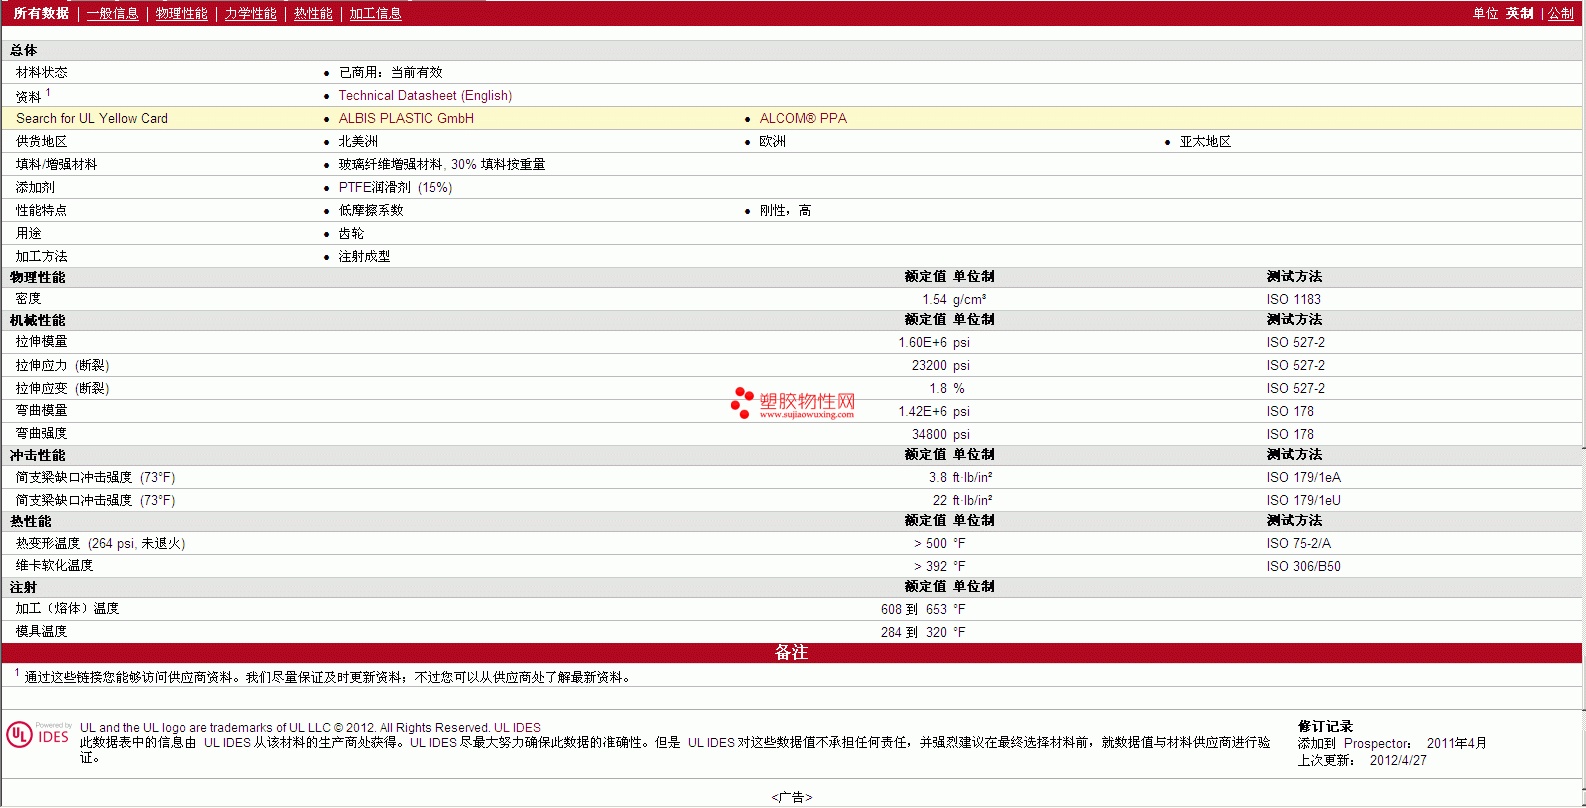
Task: Open the ALCOM® PPA link
Action: (x=803, y=118)
